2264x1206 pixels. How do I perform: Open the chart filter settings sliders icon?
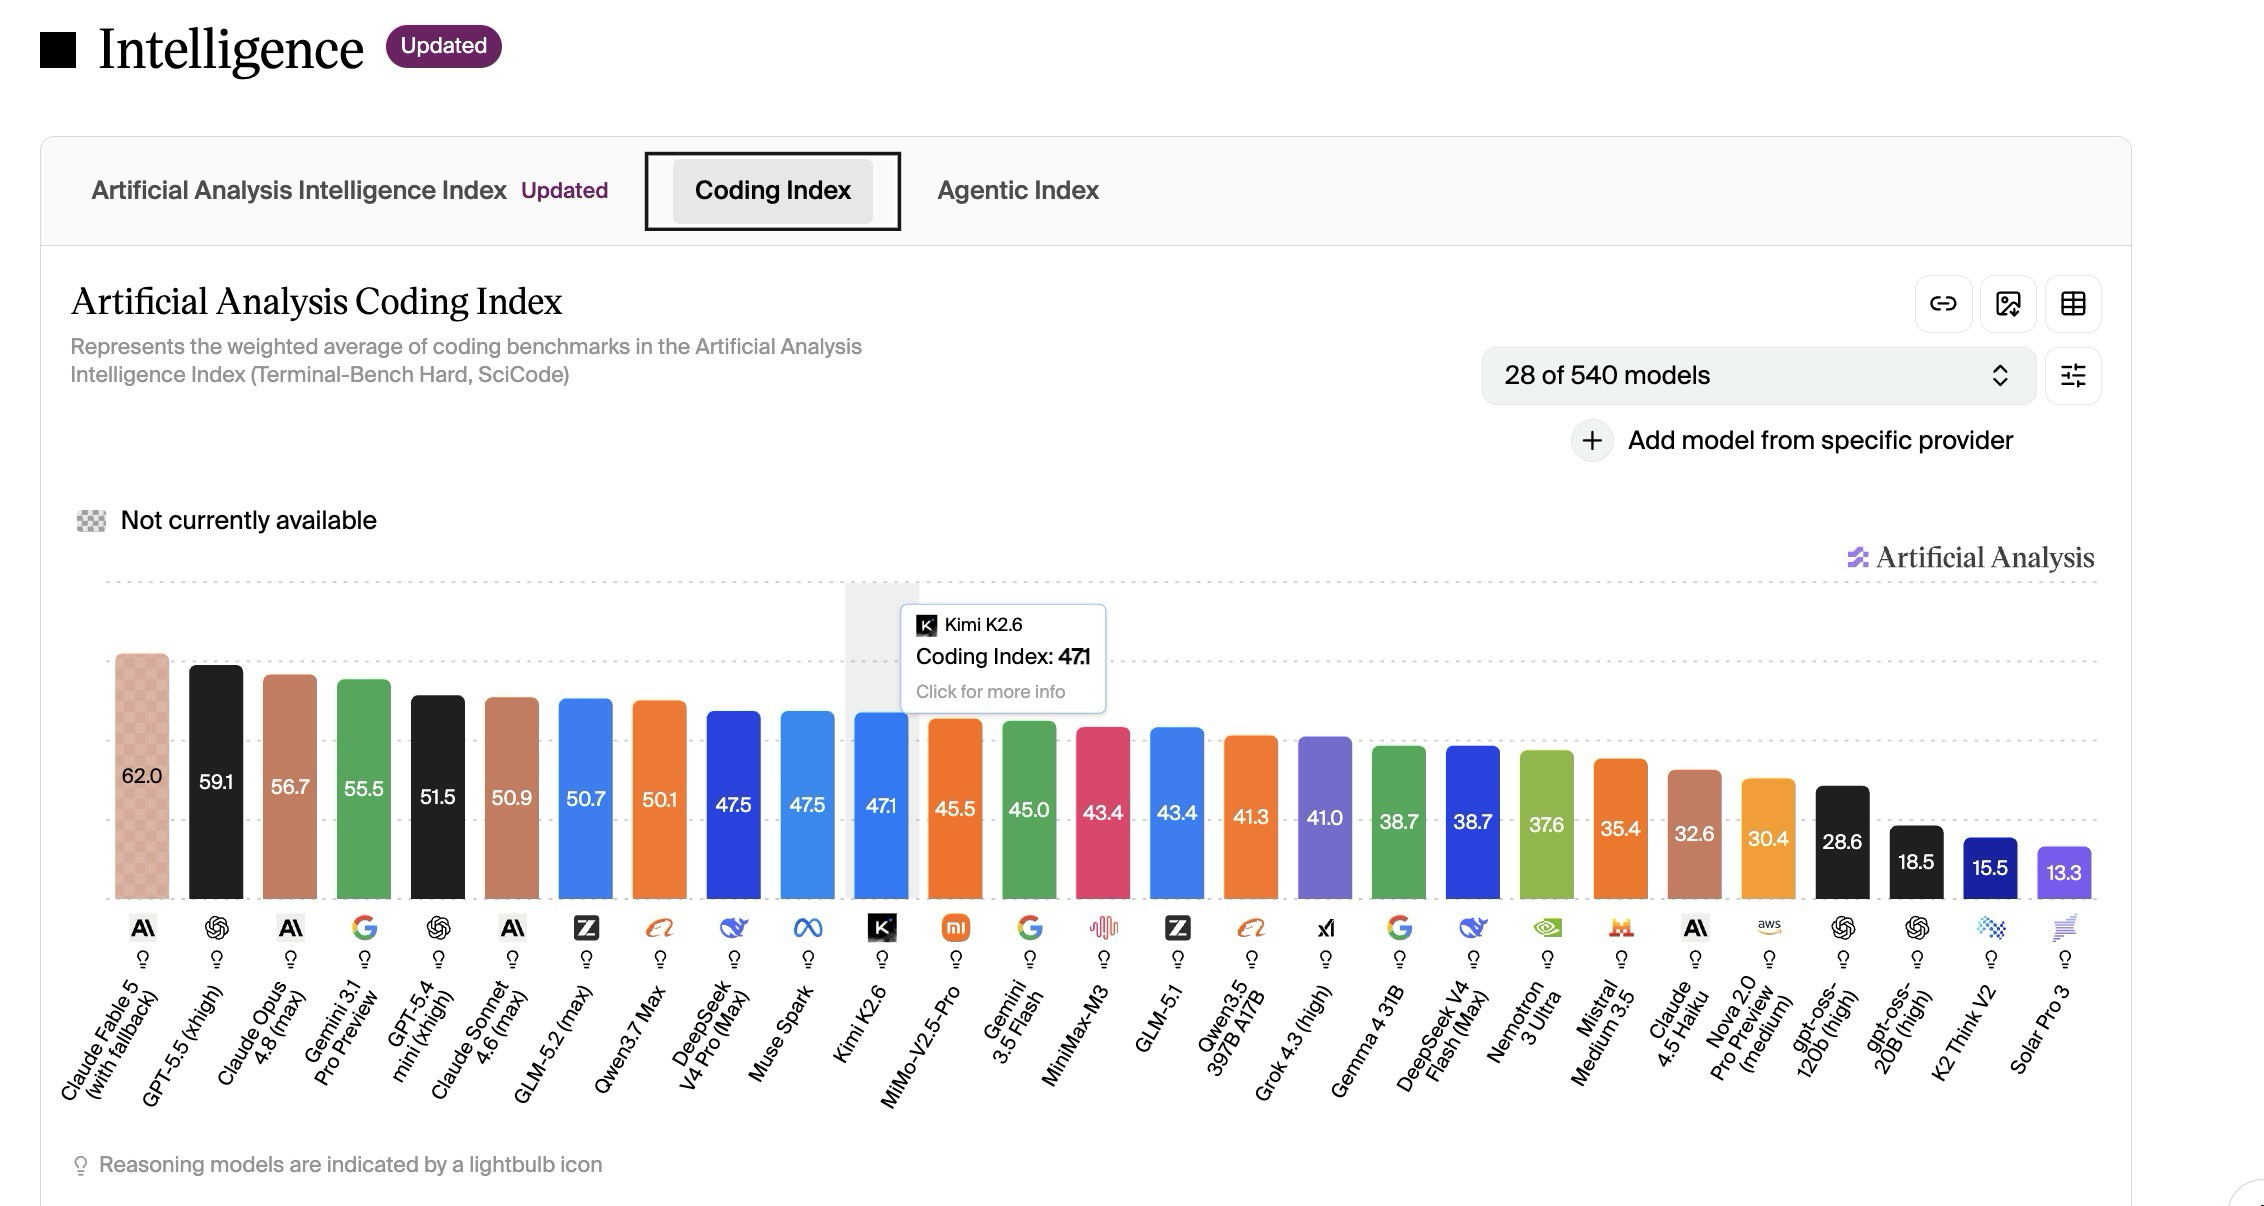tap(2073, 376)
